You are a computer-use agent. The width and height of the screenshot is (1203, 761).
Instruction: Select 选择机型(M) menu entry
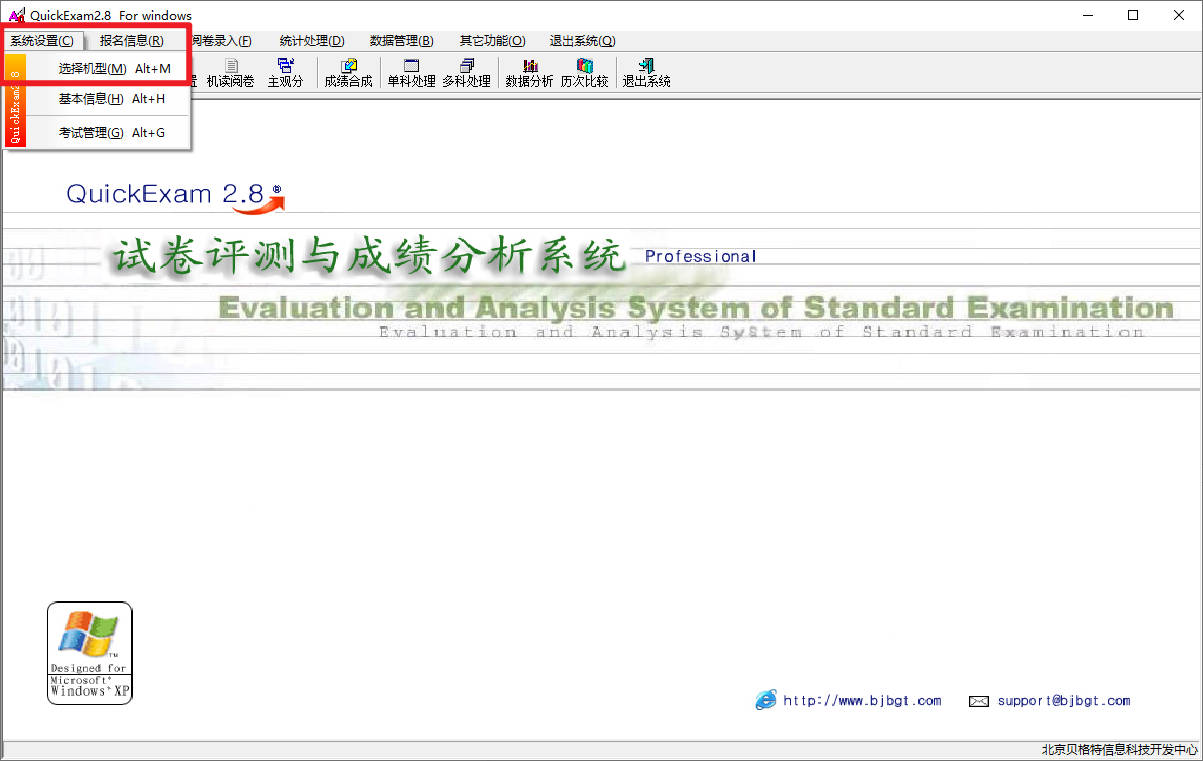tap(109, 69)
